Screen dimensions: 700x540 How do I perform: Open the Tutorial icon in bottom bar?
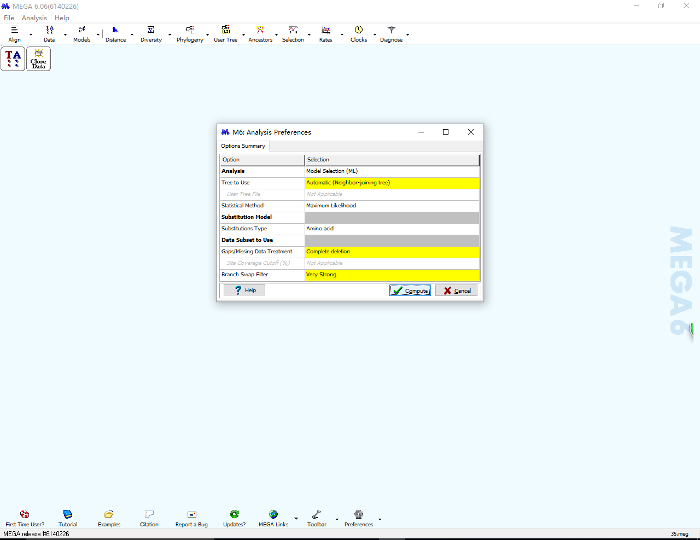(67, 517)
